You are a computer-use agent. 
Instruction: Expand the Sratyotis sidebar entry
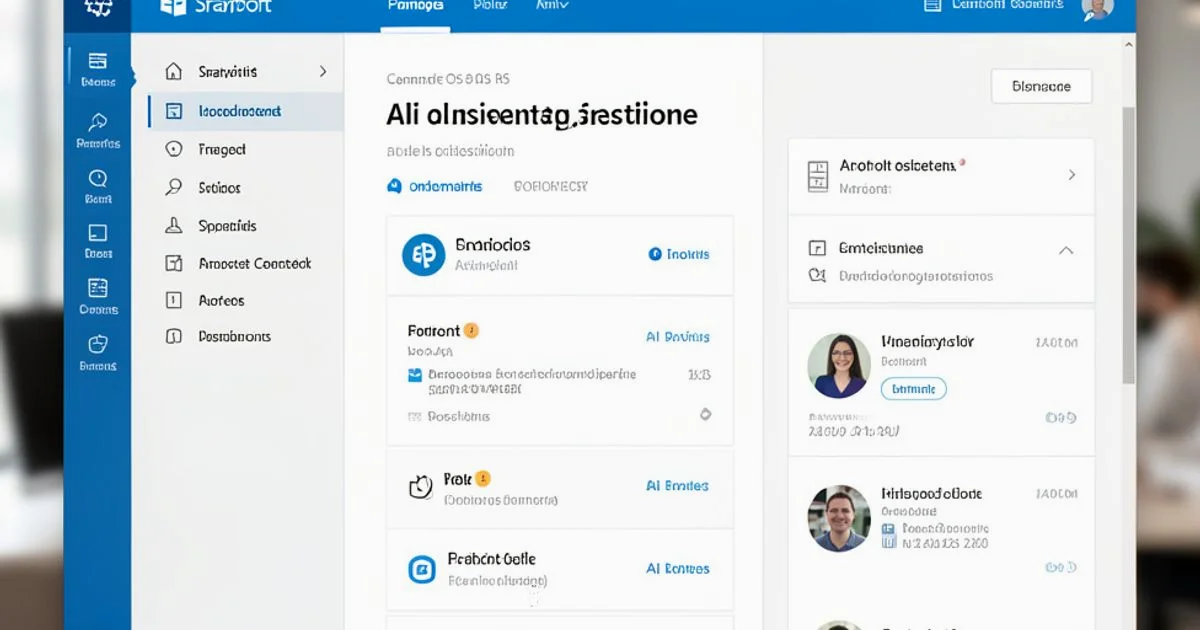[321, 71]
